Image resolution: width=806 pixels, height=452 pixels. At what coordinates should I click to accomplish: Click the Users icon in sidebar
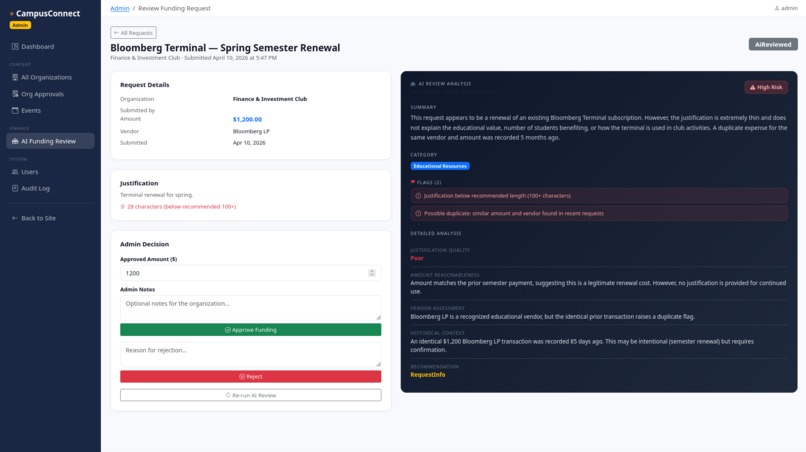point(15,172)
